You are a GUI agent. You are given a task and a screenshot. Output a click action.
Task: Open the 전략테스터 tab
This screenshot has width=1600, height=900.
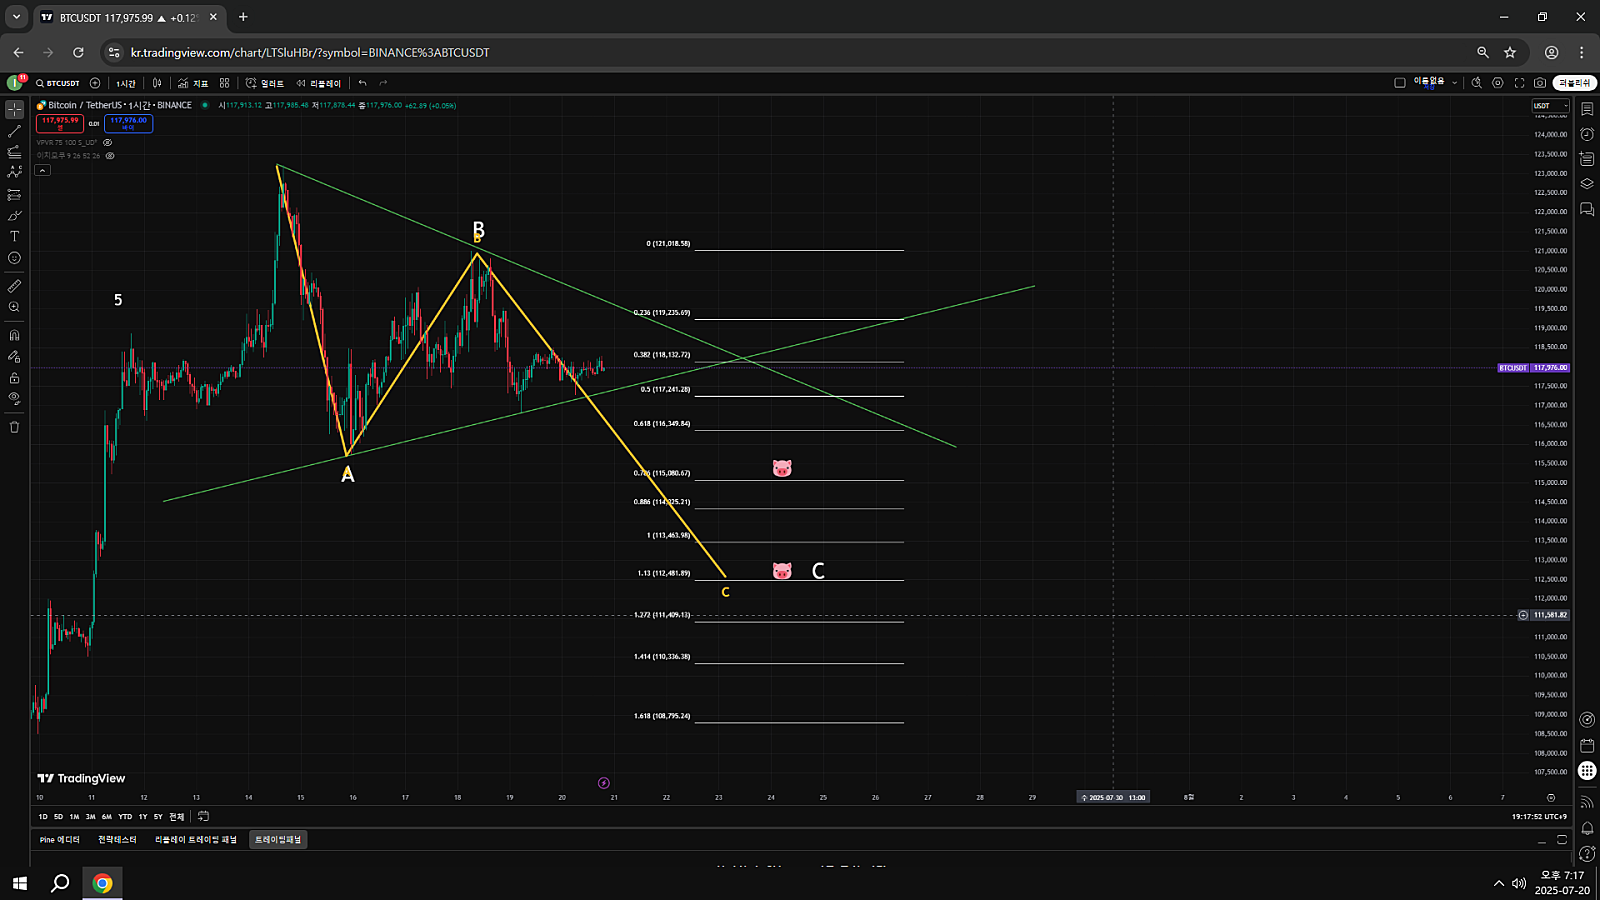pyautogui.click(x=117, y=840)
